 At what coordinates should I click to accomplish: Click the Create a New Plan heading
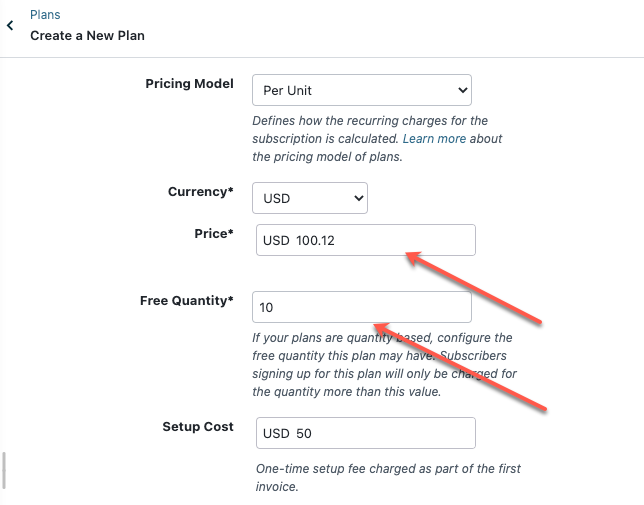(87, 35)
